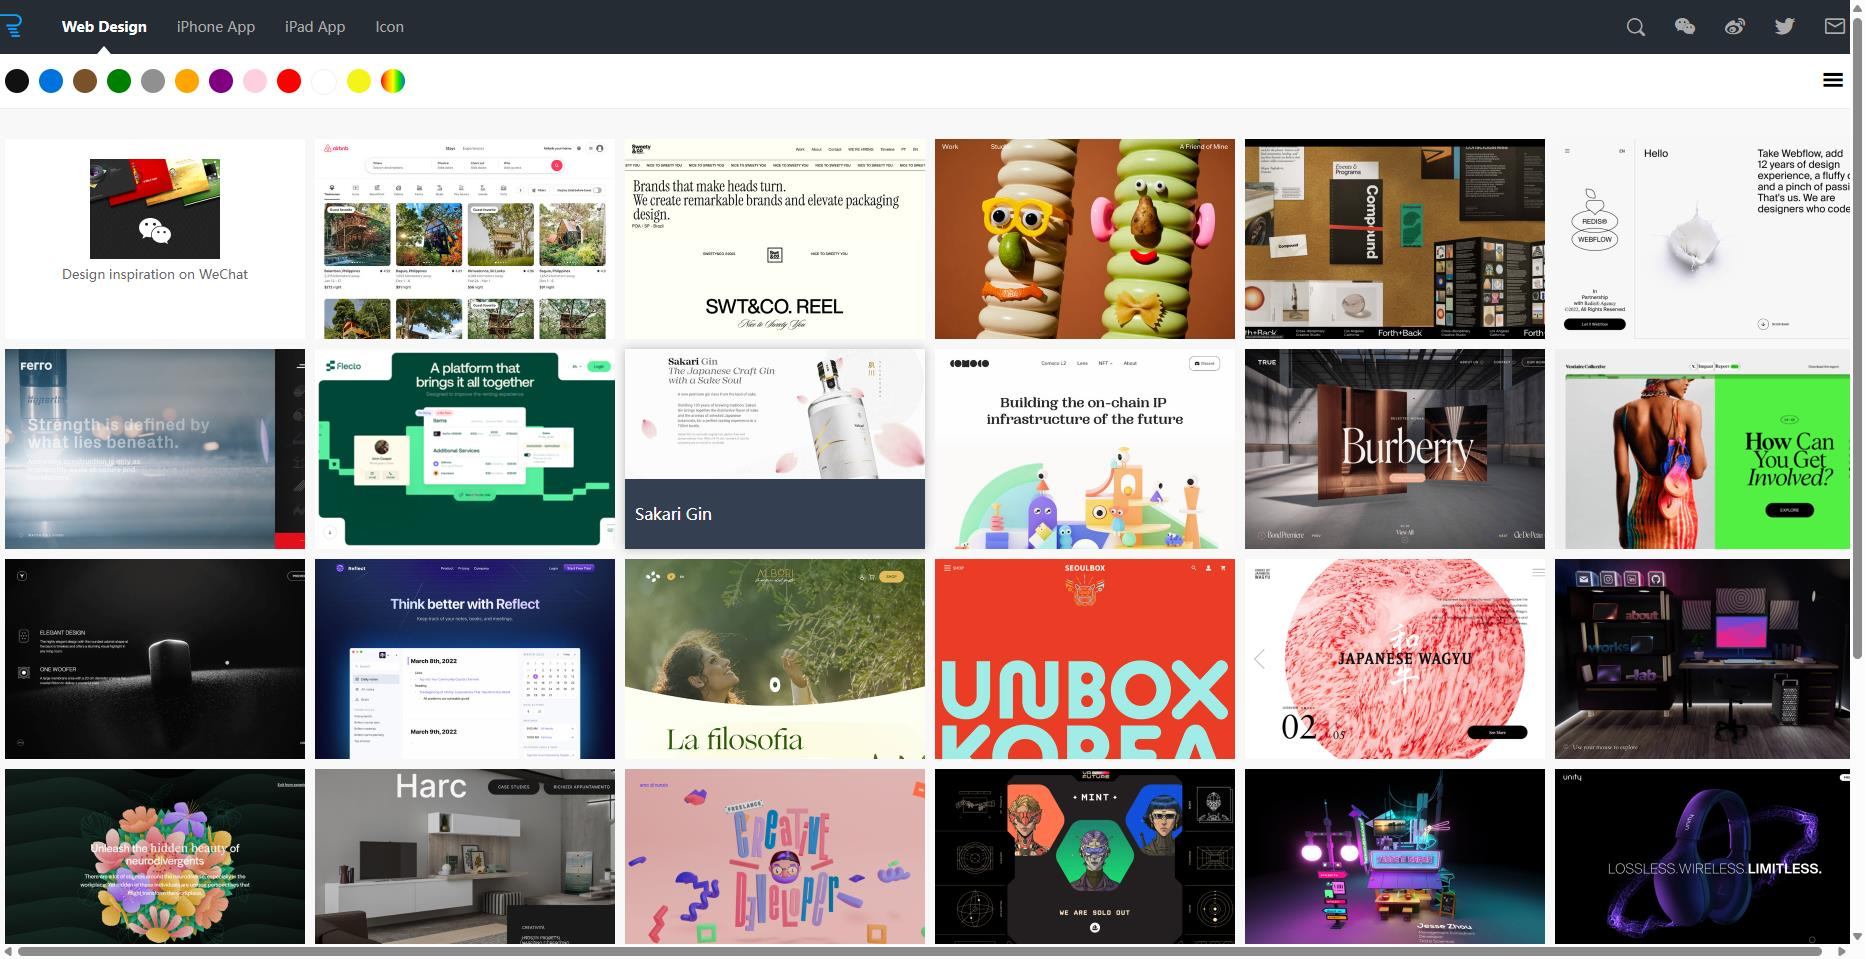Click the Twitter bird icon
The image size is (1865, 959).
[x=1785, y=27]
